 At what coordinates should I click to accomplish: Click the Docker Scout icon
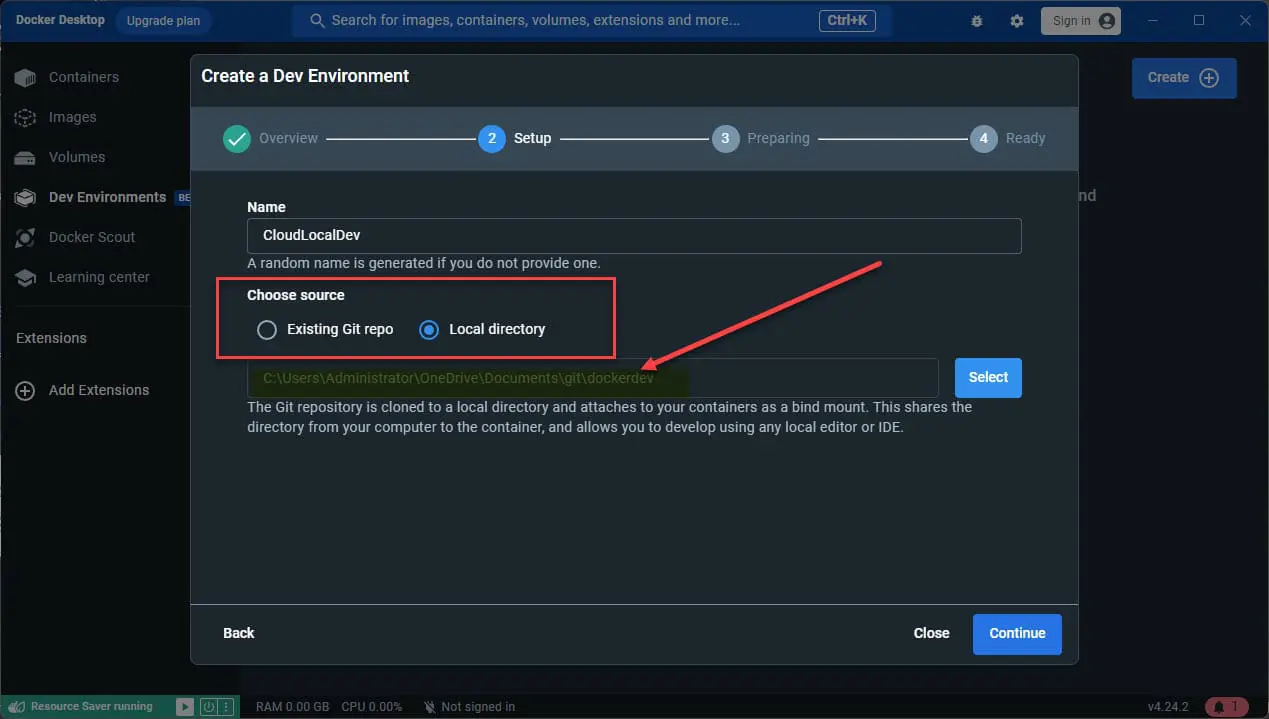[25, 237]
